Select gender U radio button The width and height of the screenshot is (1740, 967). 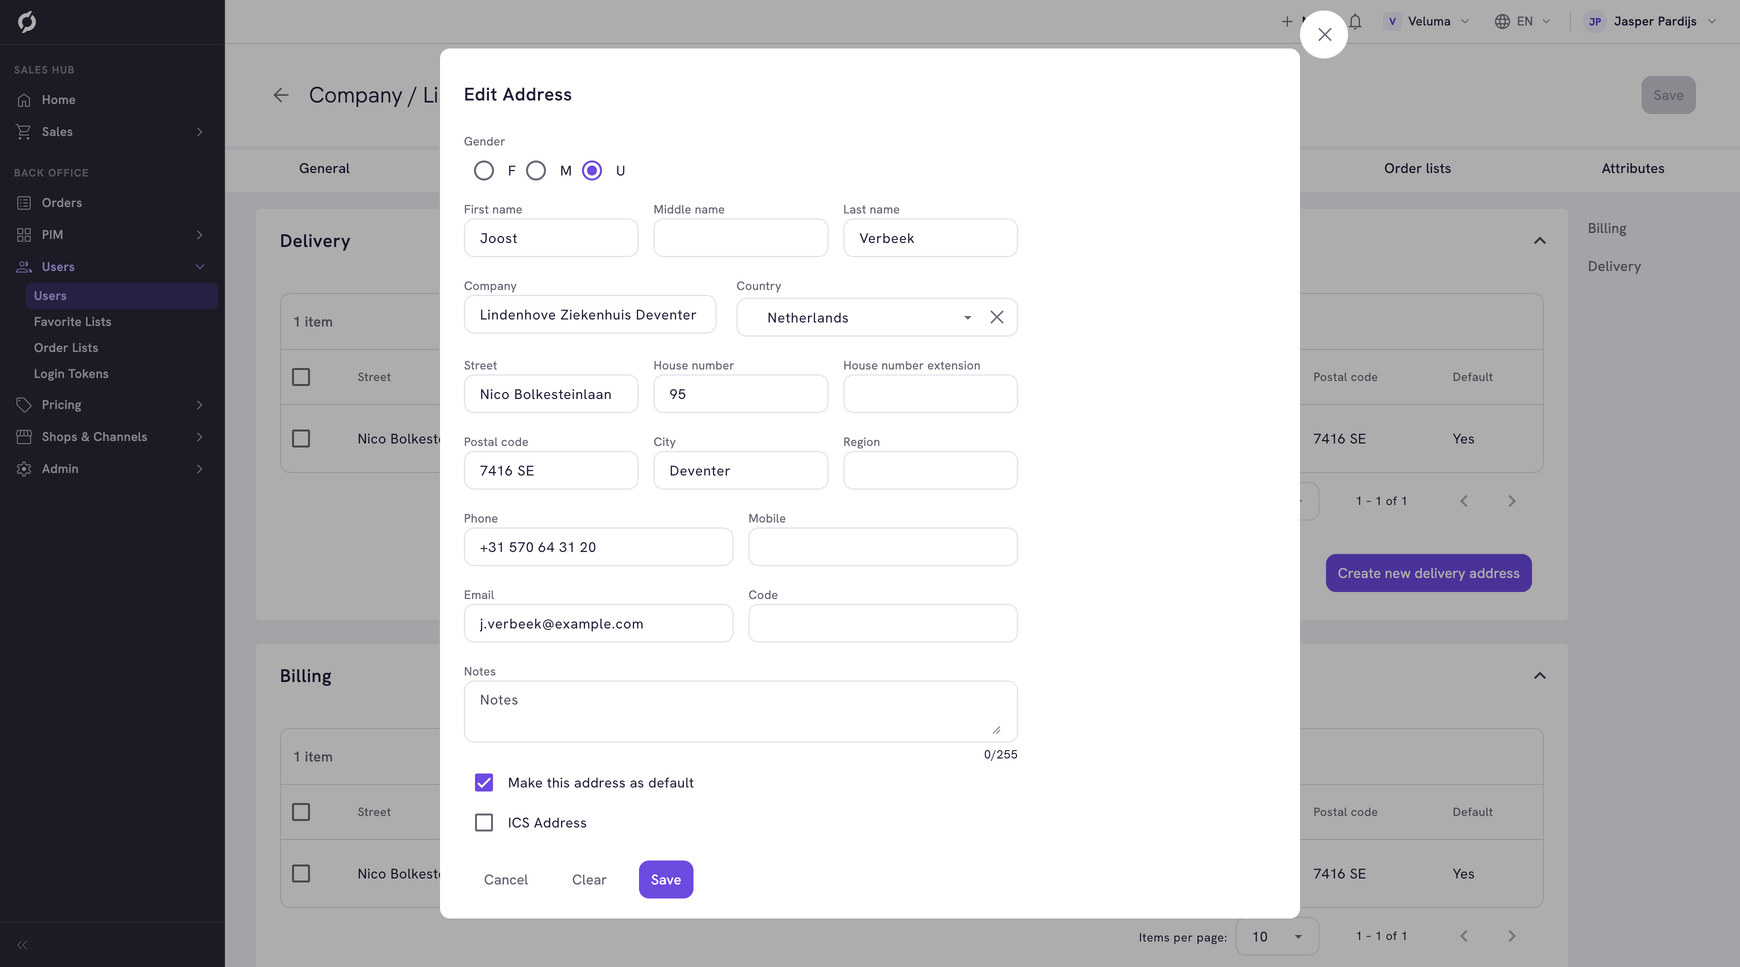click(x=592, y=171)
